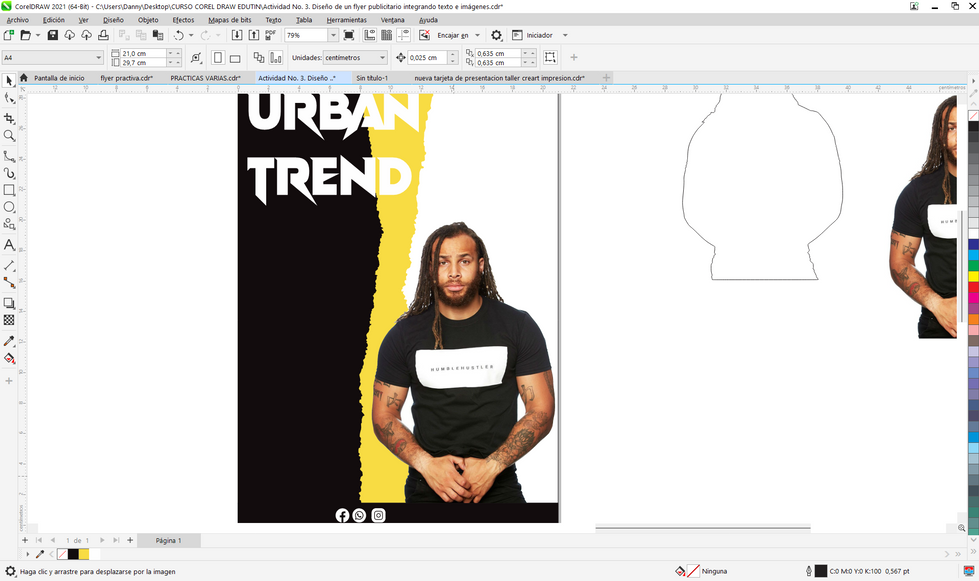Switch to the flyer practiva.cdr tab
Viewport: 979px width, 581px height.
[127, 78]
